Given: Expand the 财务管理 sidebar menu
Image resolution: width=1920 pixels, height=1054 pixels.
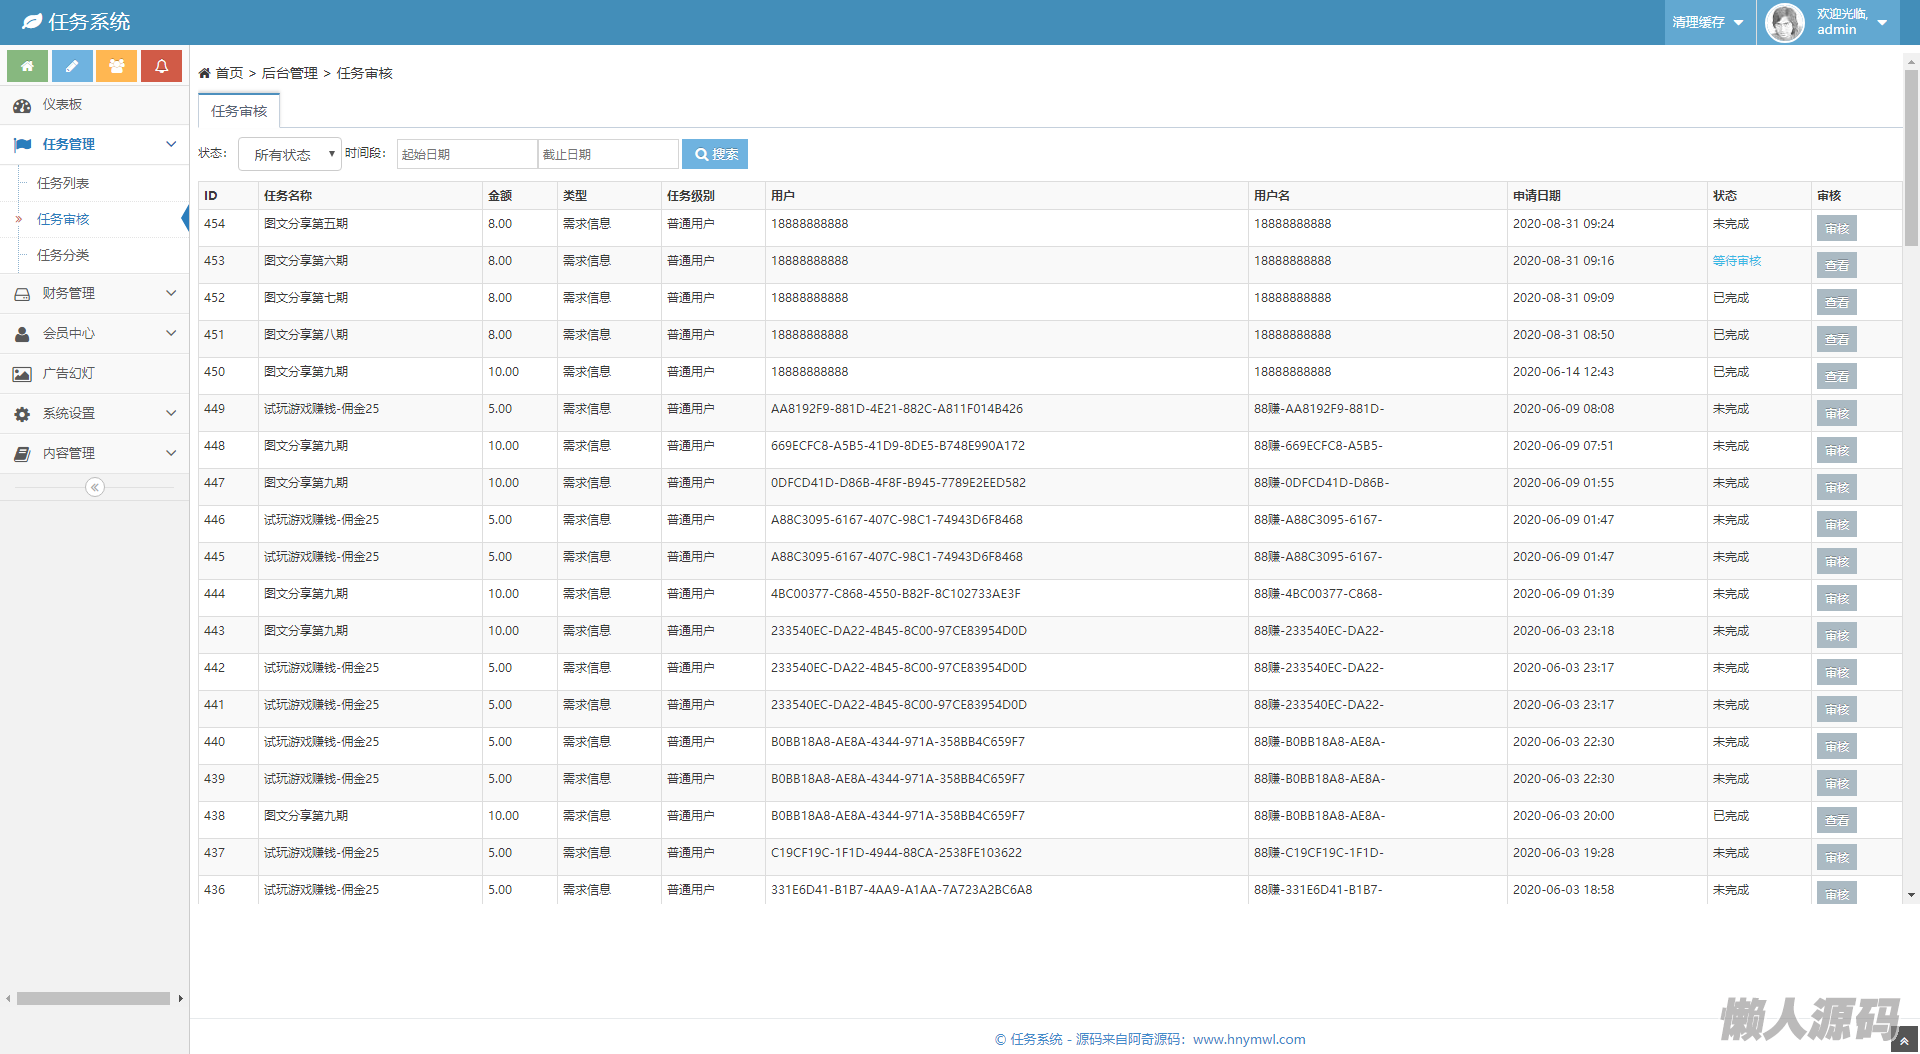Looking at the screenshot, I should (95, 293).
